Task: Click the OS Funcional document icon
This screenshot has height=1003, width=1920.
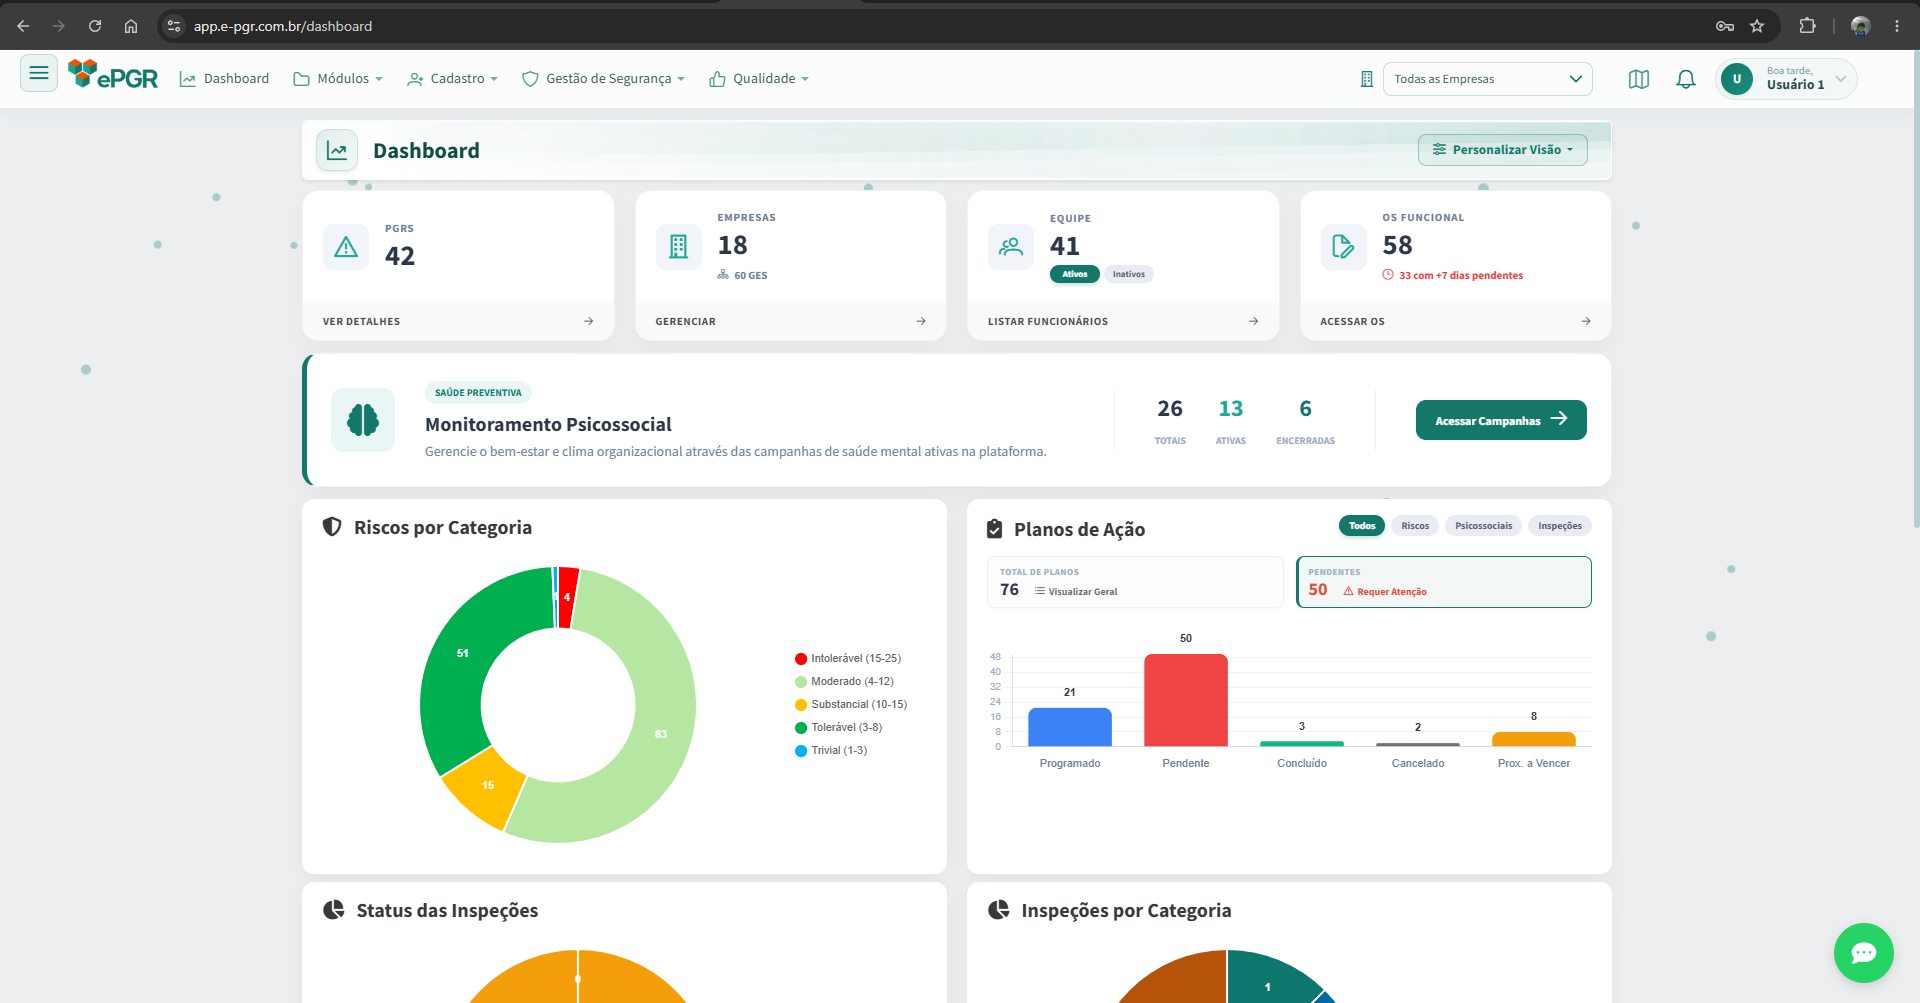Action: [x=1344, y=246]
